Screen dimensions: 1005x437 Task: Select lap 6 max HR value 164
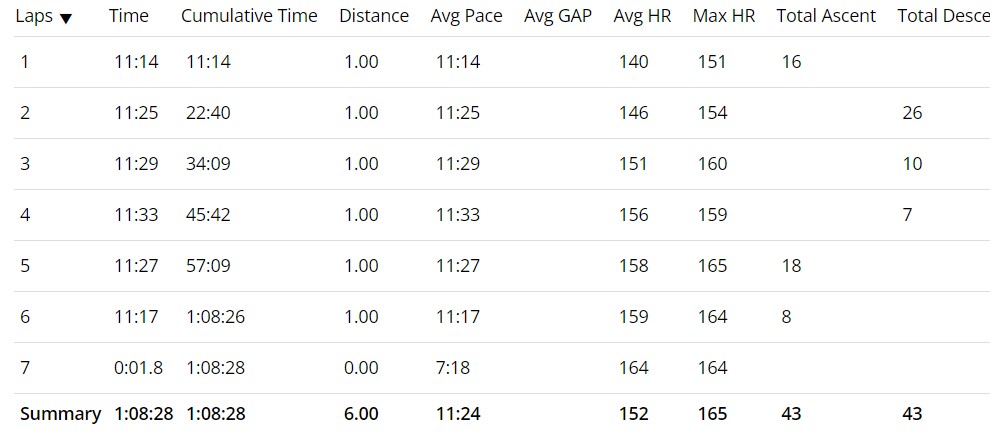[x=712, y=317]
